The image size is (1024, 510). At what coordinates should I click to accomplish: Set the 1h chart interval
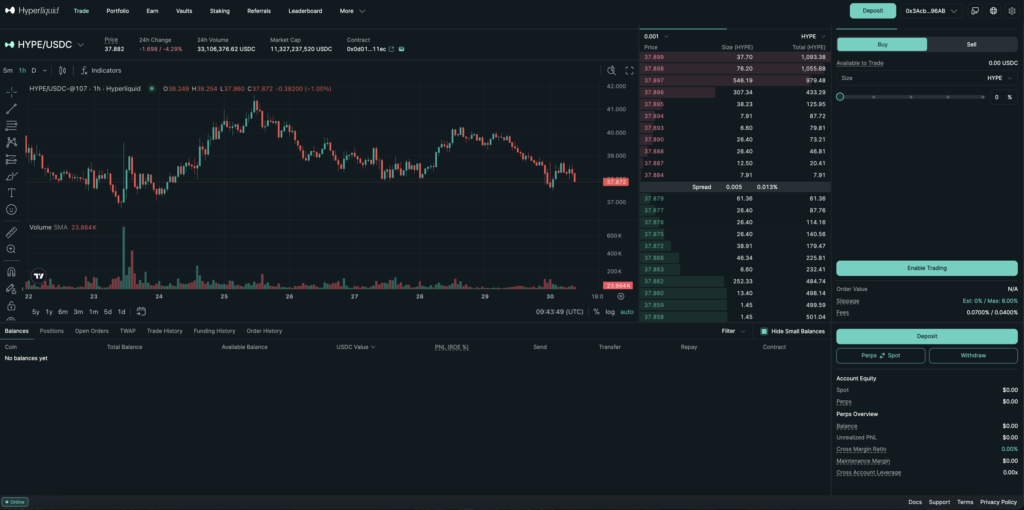point(22,71)
